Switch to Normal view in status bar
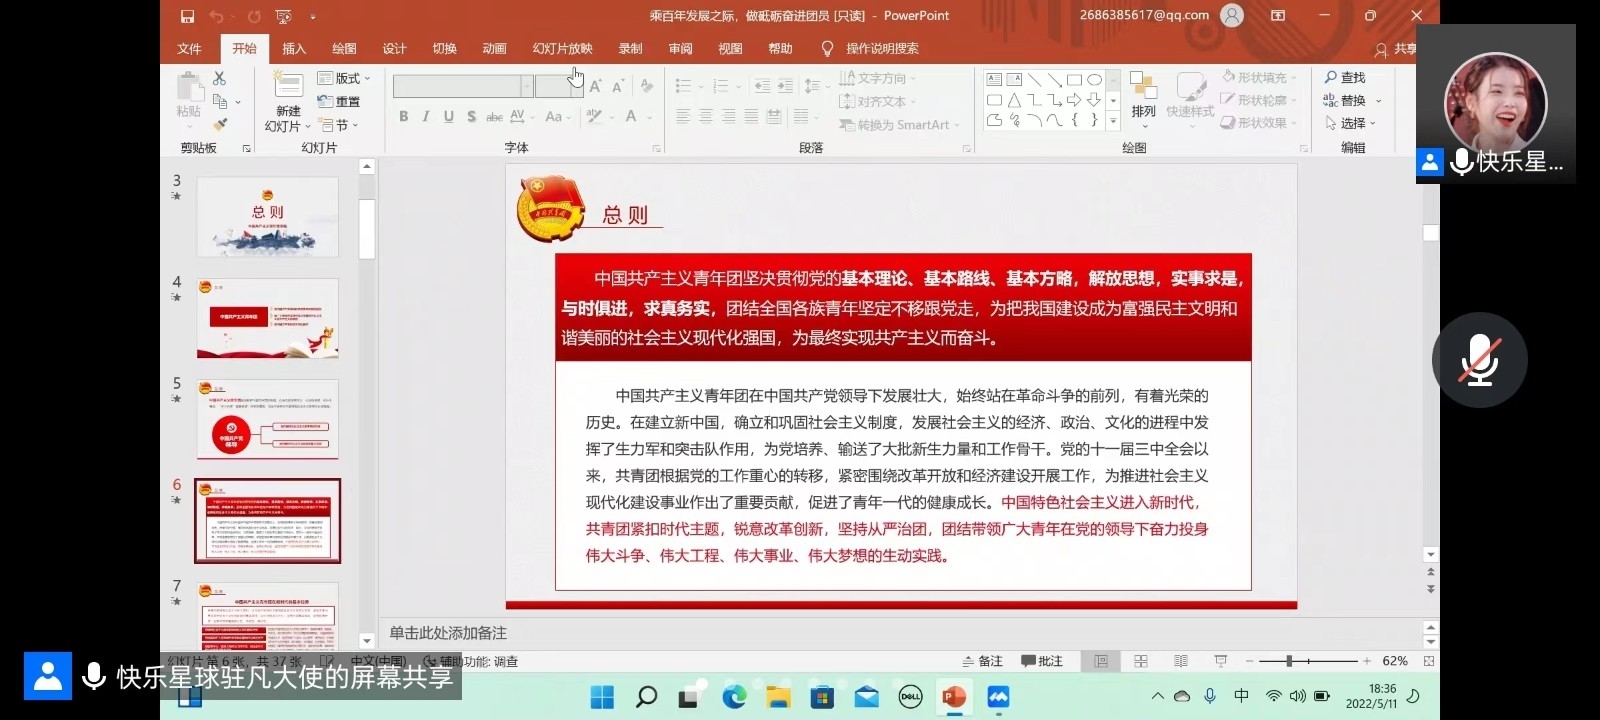Viewport: 1600px width, 720px height. pyautogui.click(x=1101, y=661)
